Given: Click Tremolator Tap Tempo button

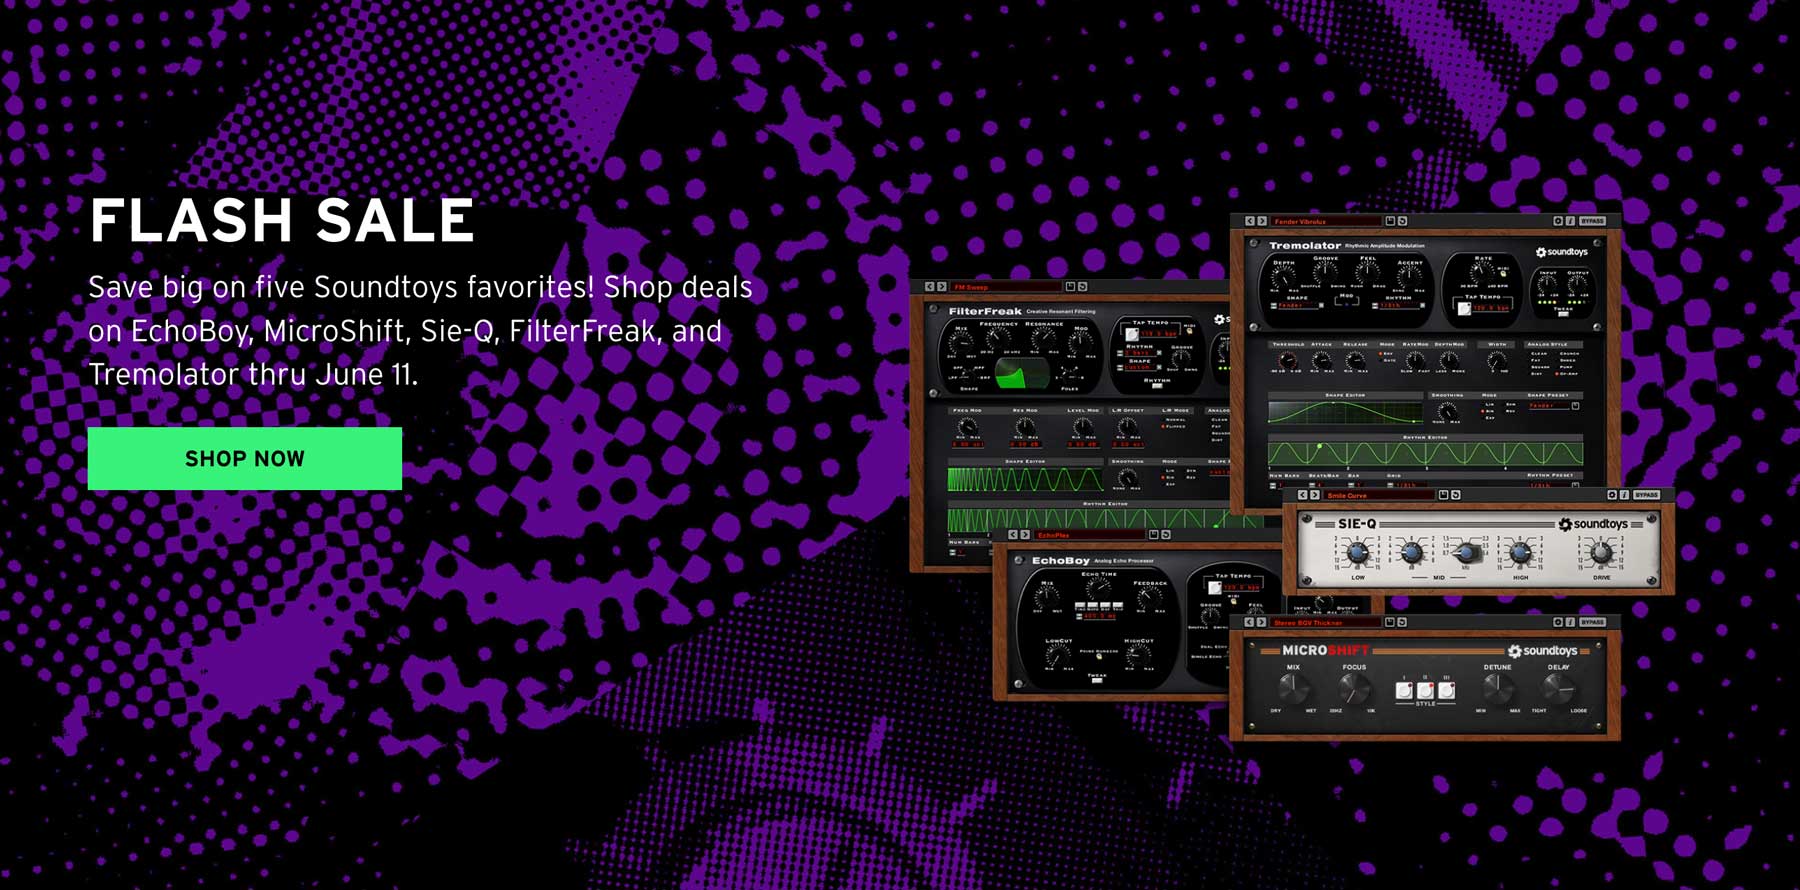Looking at the screenshot, I should tap(1464, 308).
